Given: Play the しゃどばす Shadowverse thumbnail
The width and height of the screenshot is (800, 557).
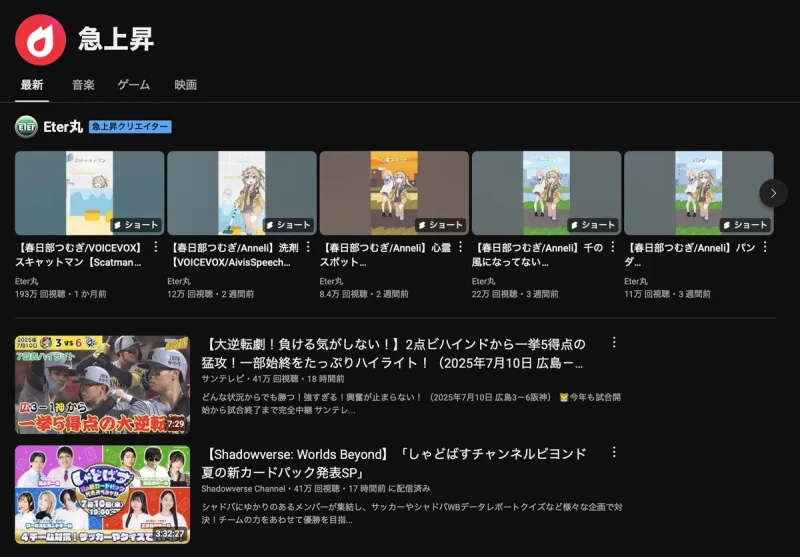Looking at the screenshot, I should click(102, 494).
